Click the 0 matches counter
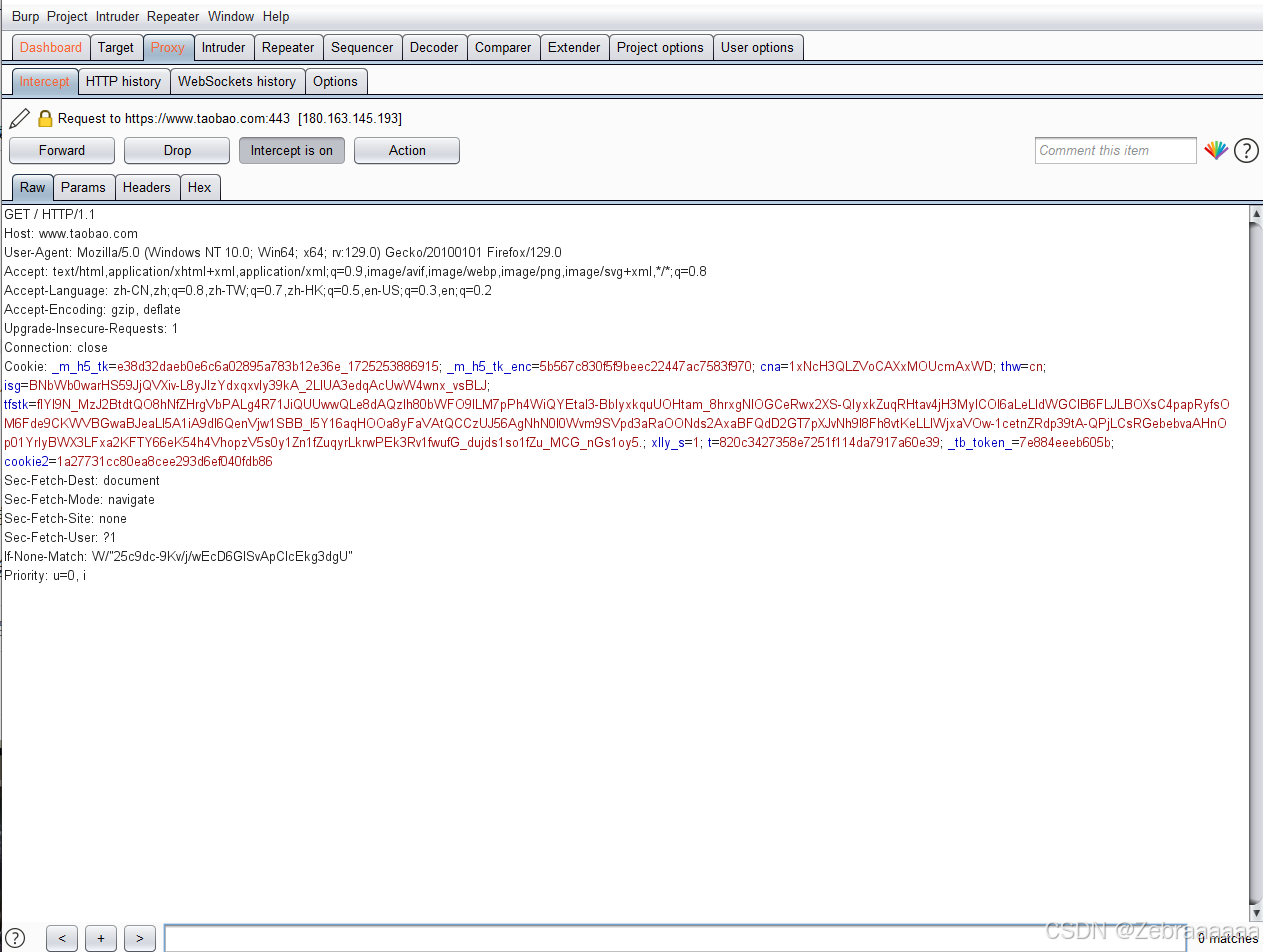The width and height of the screenshot is (1263, 952). point(1228,939)
